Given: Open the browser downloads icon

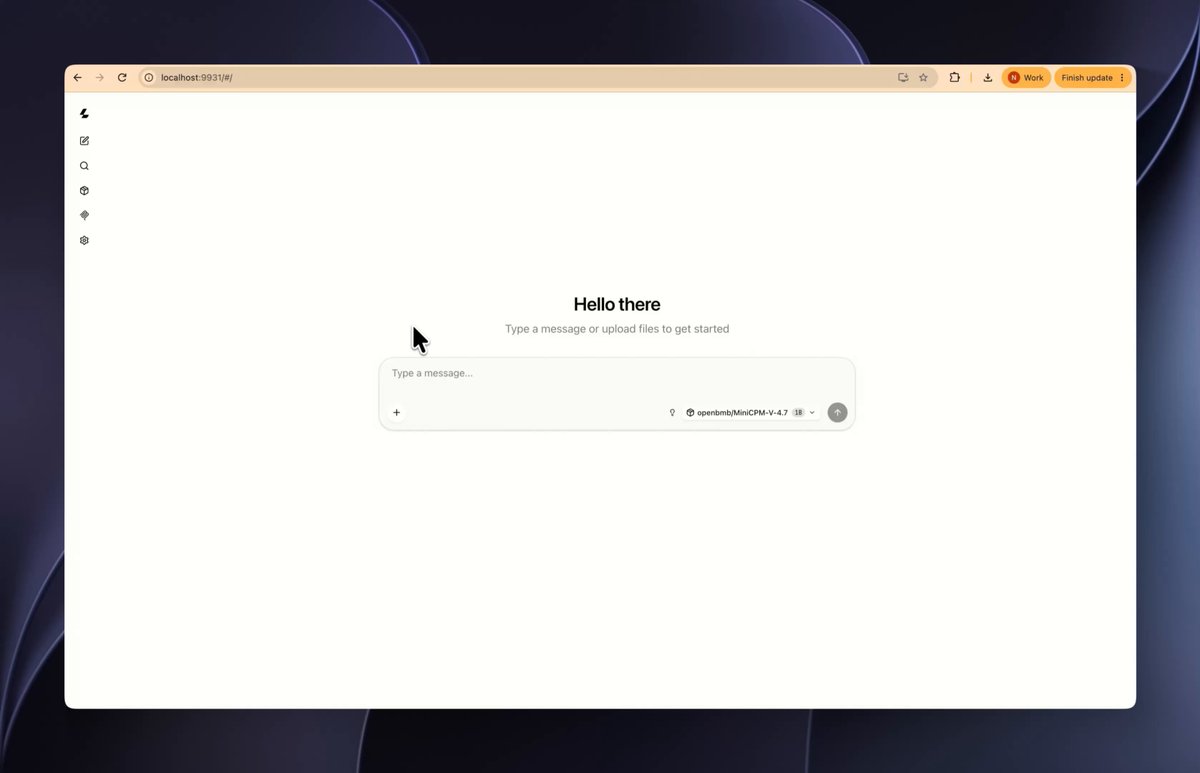Looking at the screenshot, I should pyautogui.click(x=988, y=77).
